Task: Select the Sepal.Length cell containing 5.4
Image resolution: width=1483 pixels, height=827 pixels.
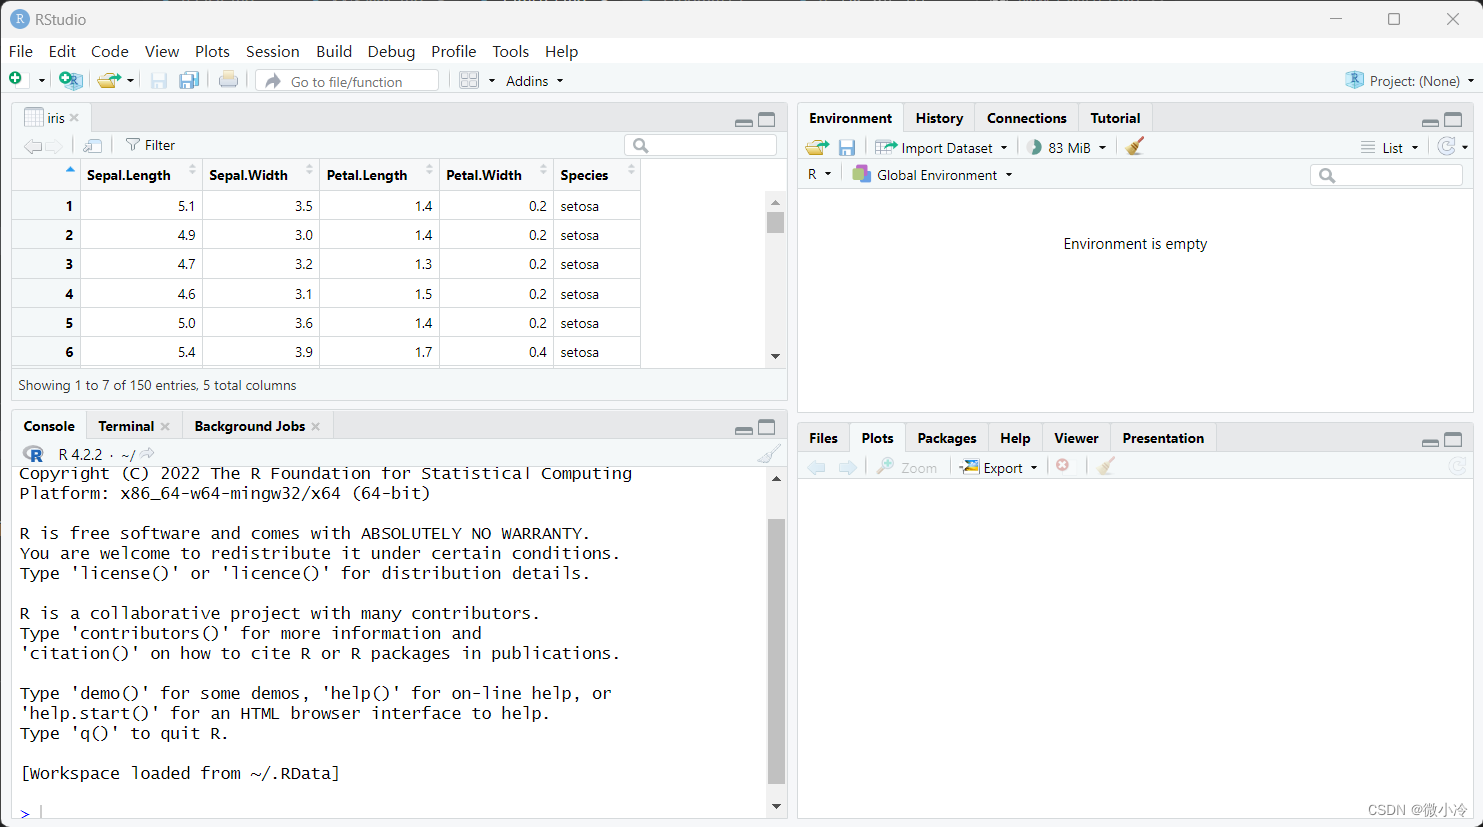Action: (141, 352)
